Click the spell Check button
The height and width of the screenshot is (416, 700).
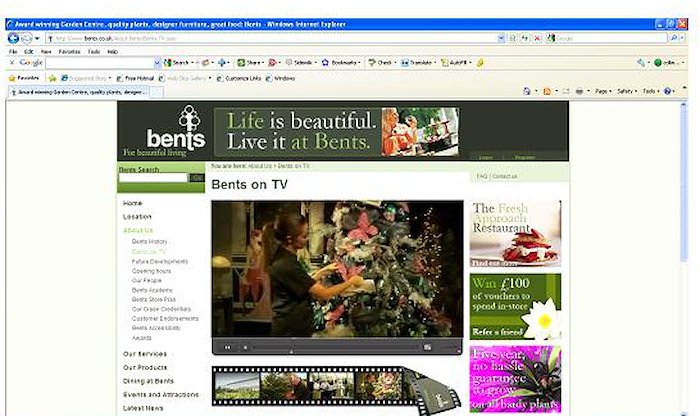point(380,63)
